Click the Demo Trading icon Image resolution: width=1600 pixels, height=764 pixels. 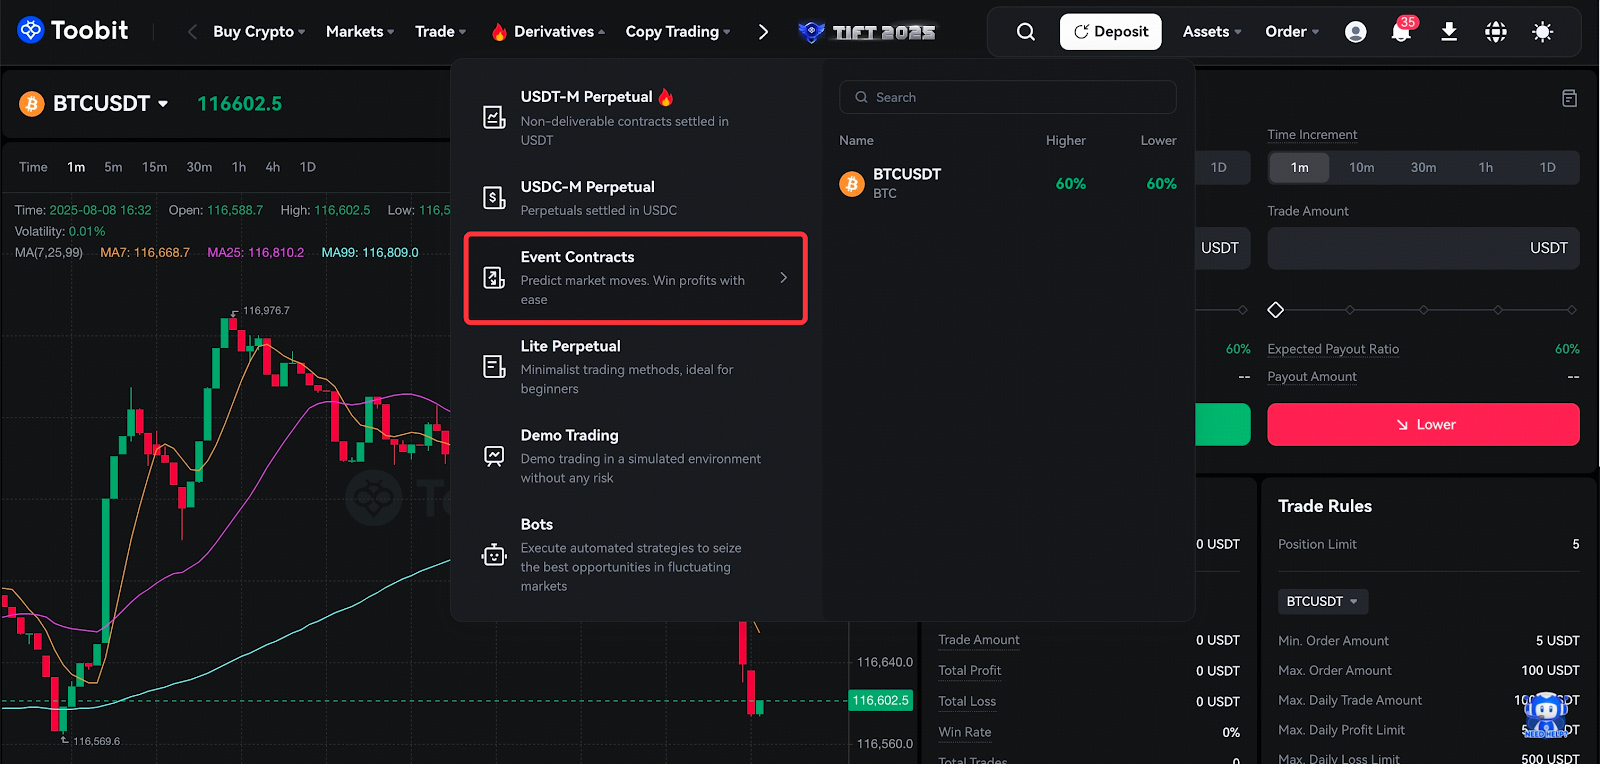494,456
